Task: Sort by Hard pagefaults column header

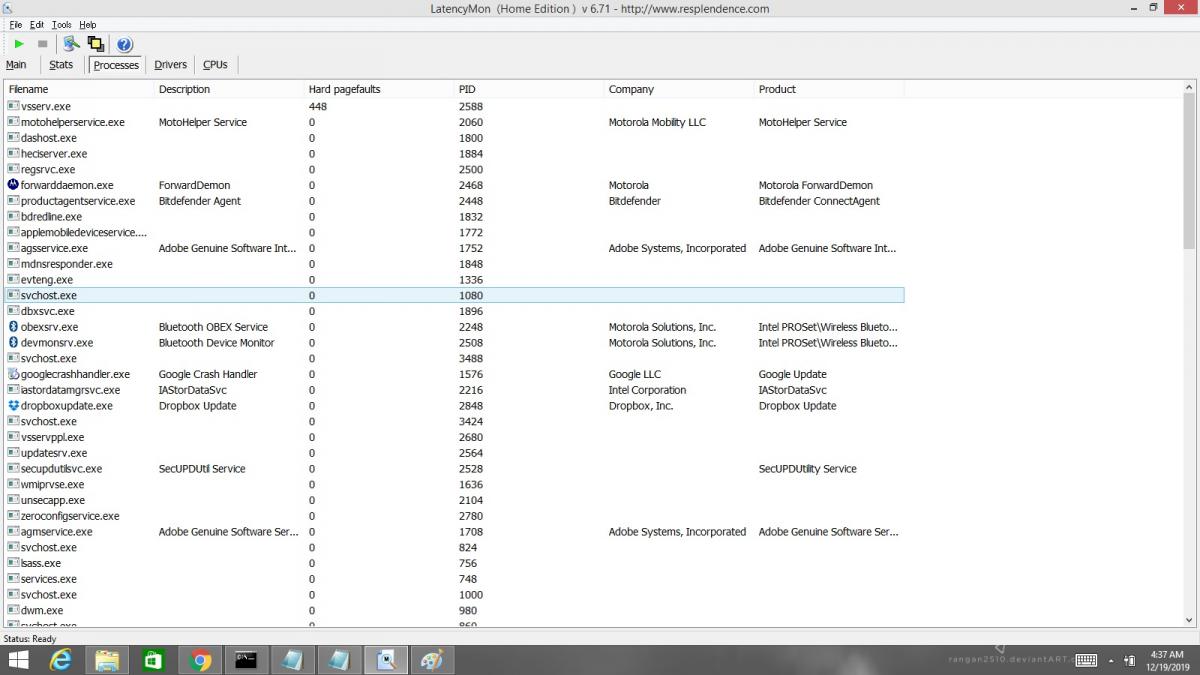Action: tap(379, 89)
